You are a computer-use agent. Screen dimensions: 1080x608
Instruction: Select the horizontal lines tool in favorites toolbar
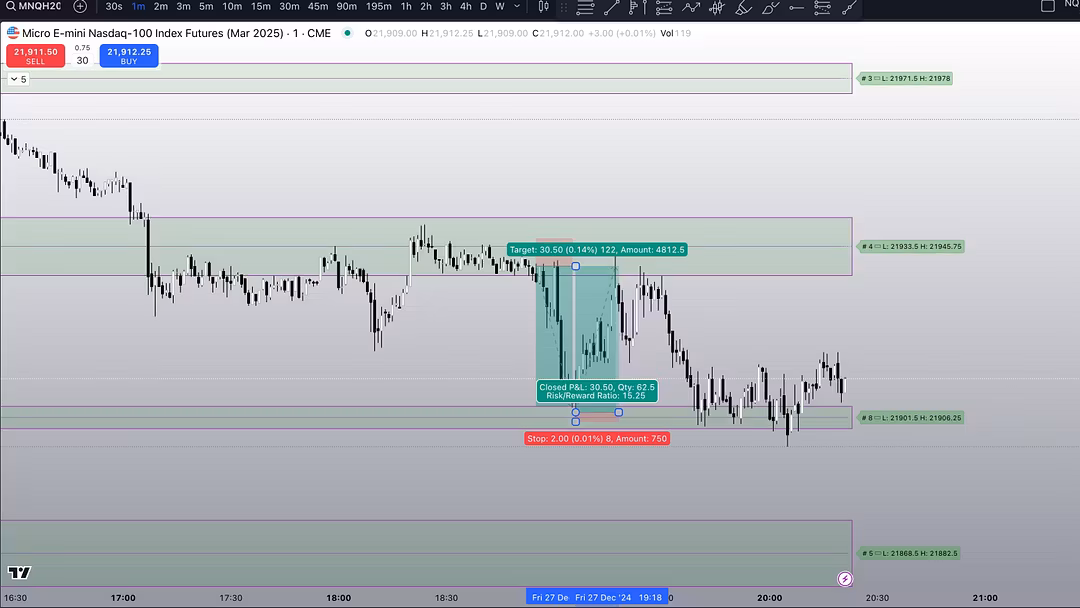click(x=585, y=8)
